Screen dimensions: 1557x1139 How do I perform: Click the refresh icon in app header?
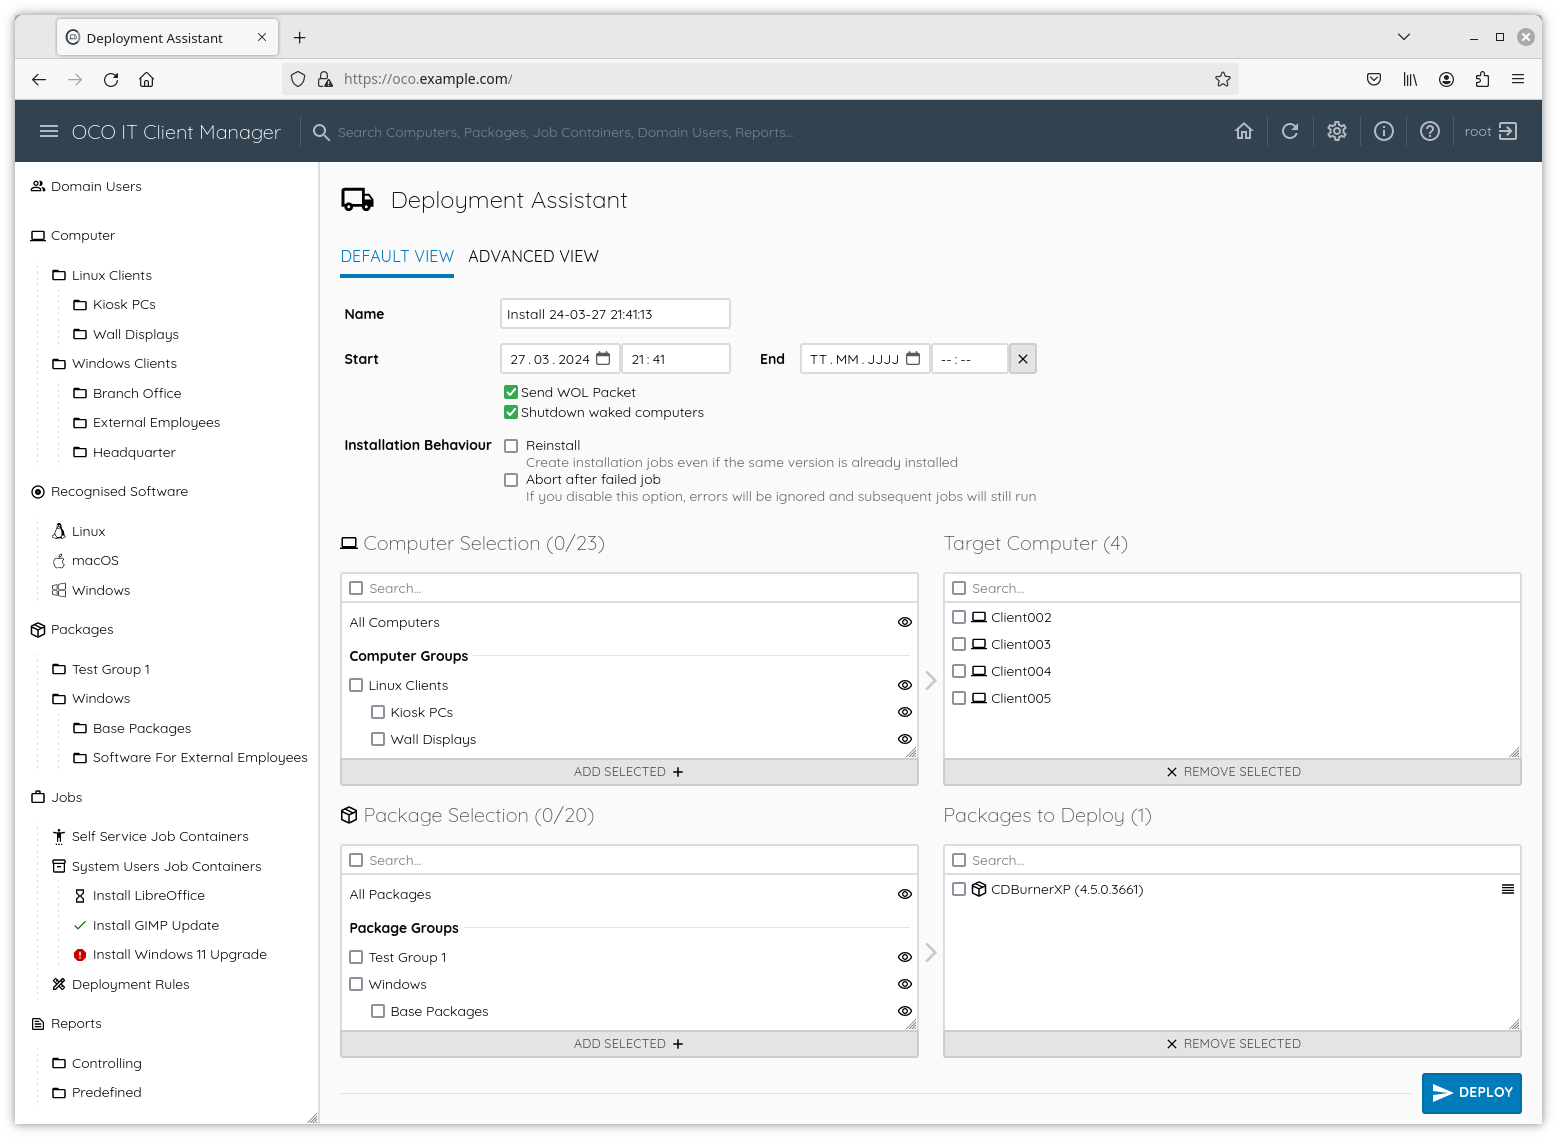pyautogui.click(x=1290, y=131)
